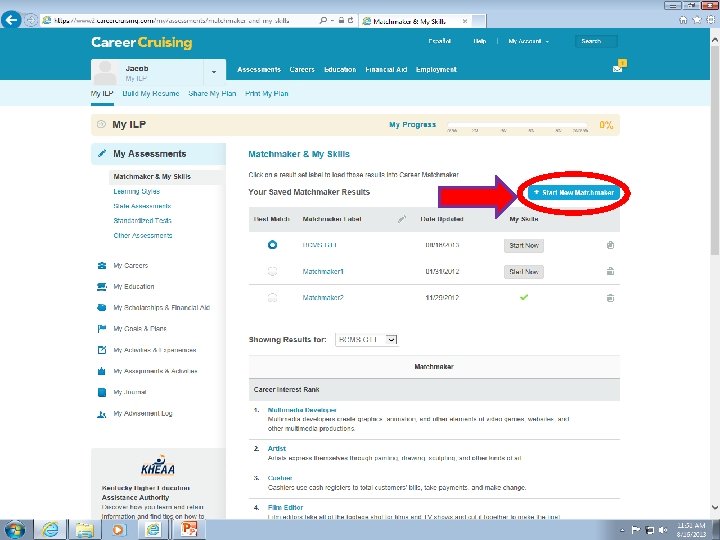Open the Cashier career link
The height and width of the screenshot is (540, 720).
tap(280, 478)
